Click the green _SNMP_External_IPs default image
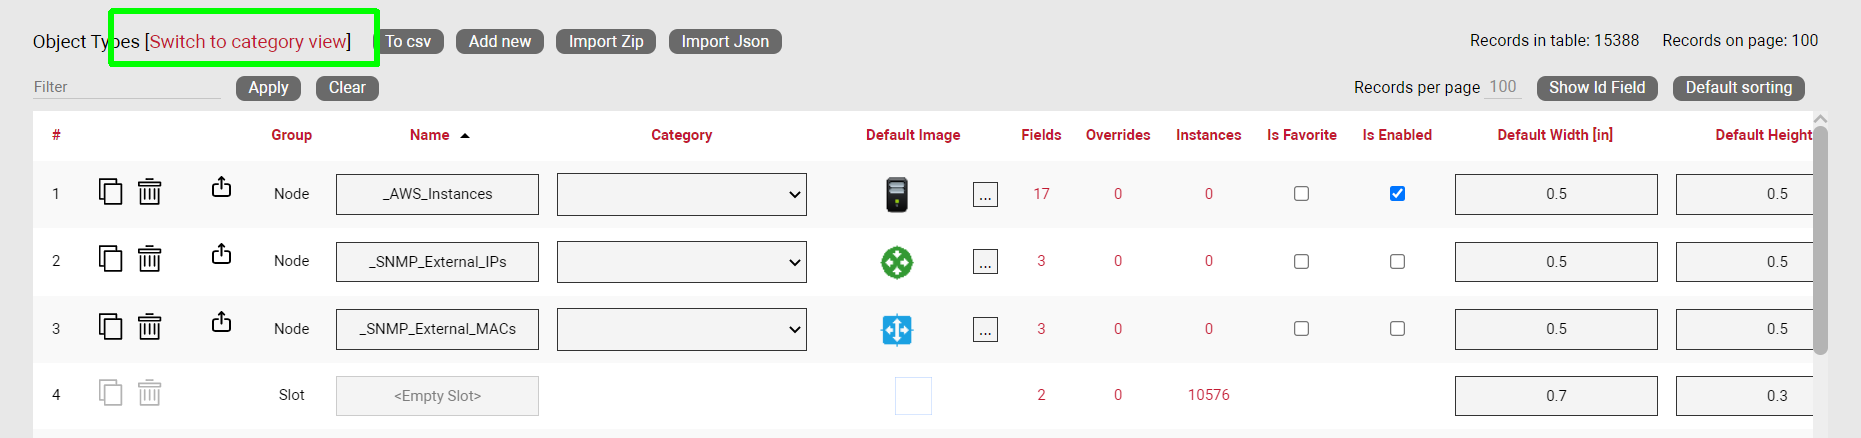Viewport: 1861px width, 438px height. pos(897,262)
